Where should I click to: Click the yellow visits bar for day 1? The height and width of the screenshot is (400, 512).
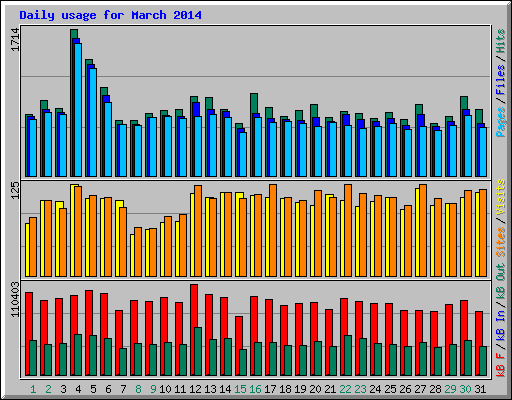click(x=27, y=250)
